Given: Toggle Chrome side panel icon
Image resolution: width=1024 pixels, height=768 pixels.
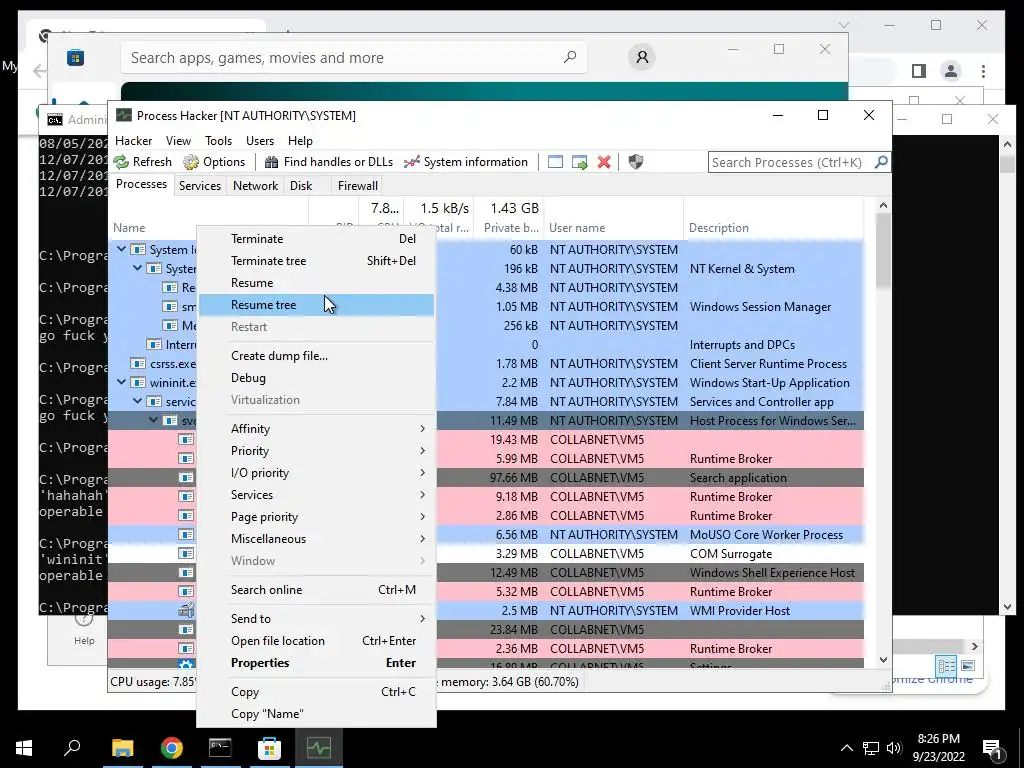Looking at the screenshot, I should (919, 71).
